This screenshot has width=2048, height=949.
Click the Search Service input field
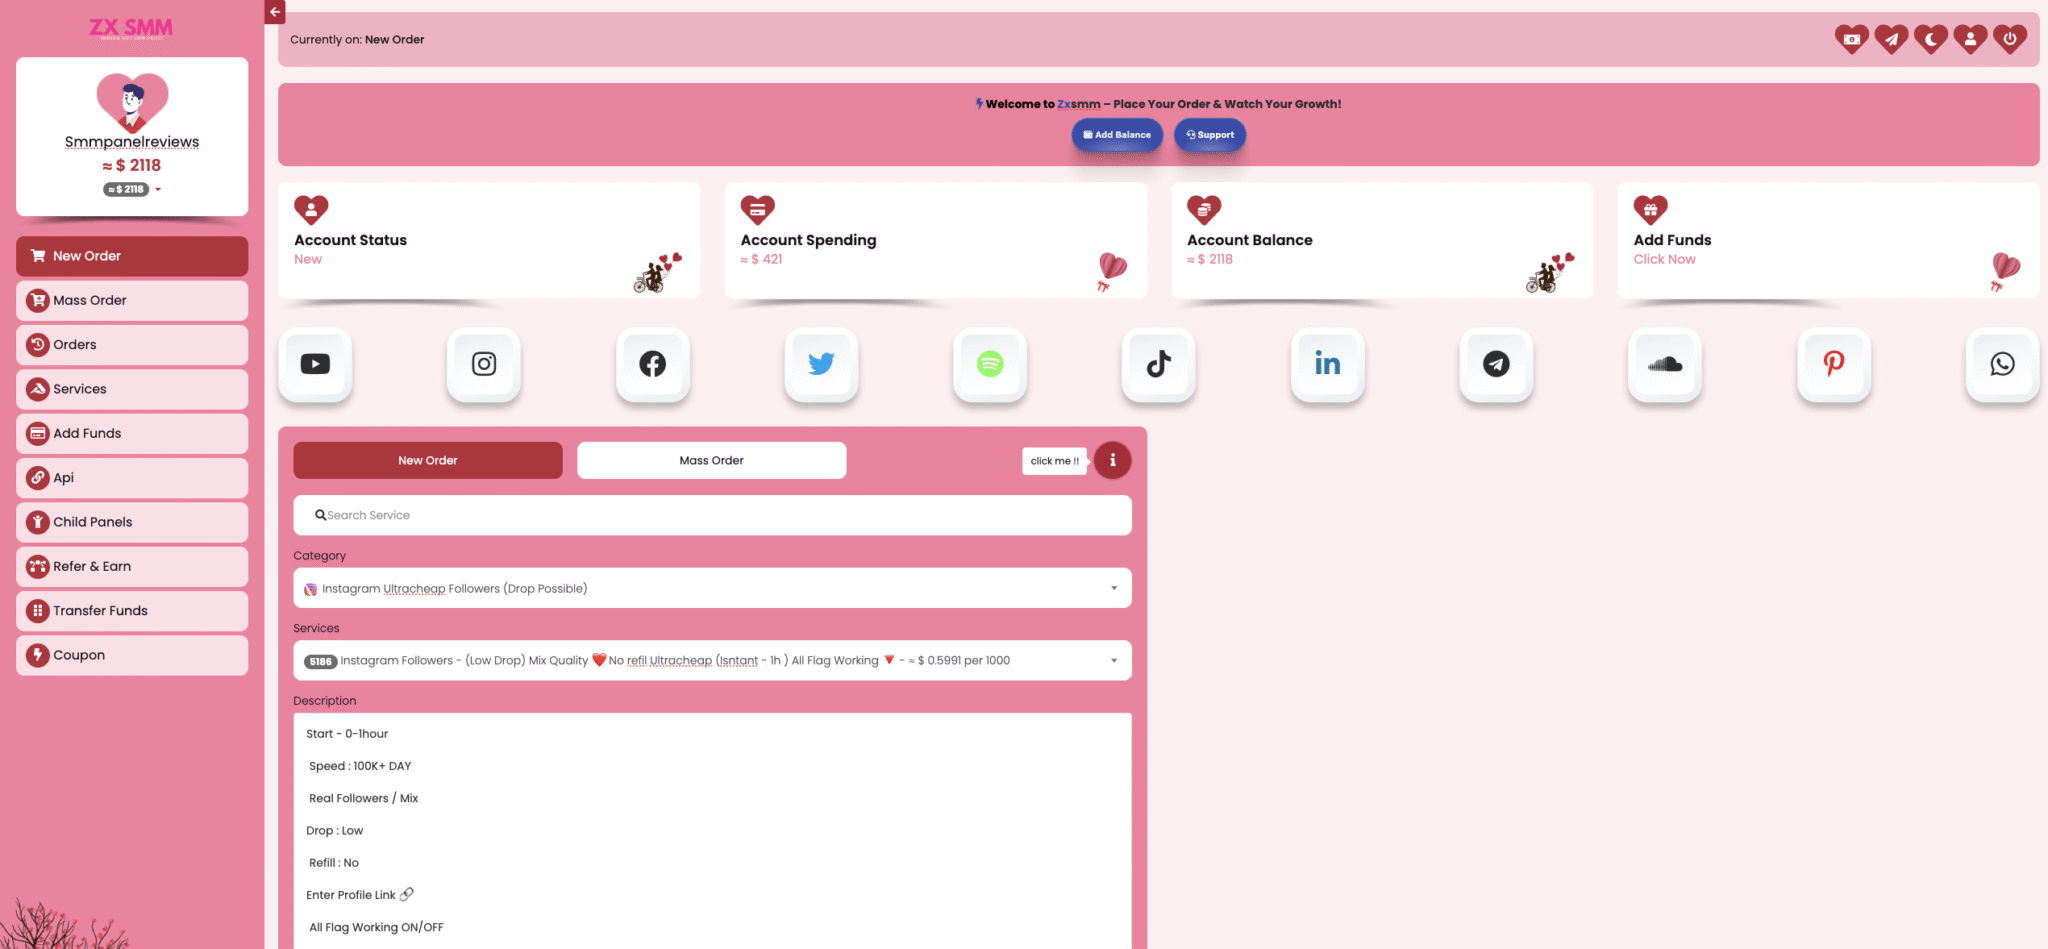[x=712, y=516]
